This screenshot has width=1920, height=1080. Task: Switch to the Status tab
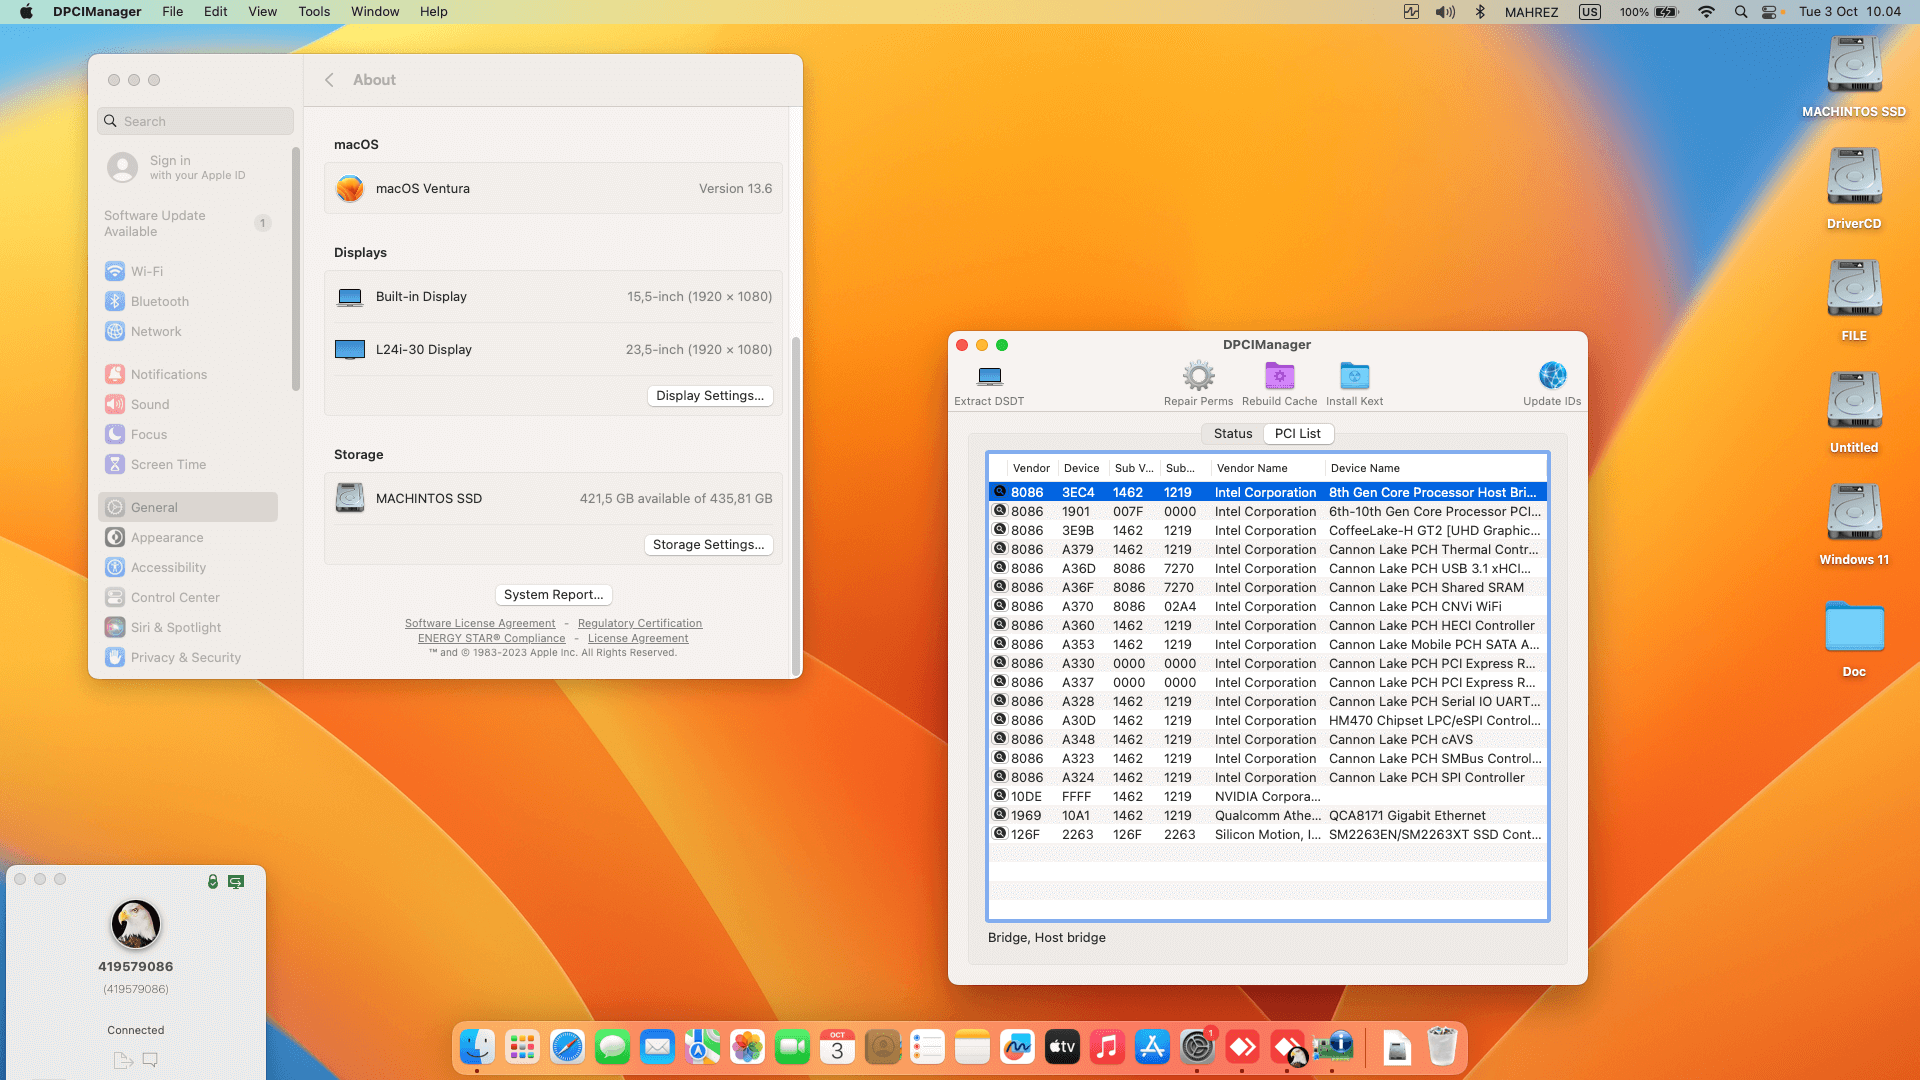click(1232, 433)
